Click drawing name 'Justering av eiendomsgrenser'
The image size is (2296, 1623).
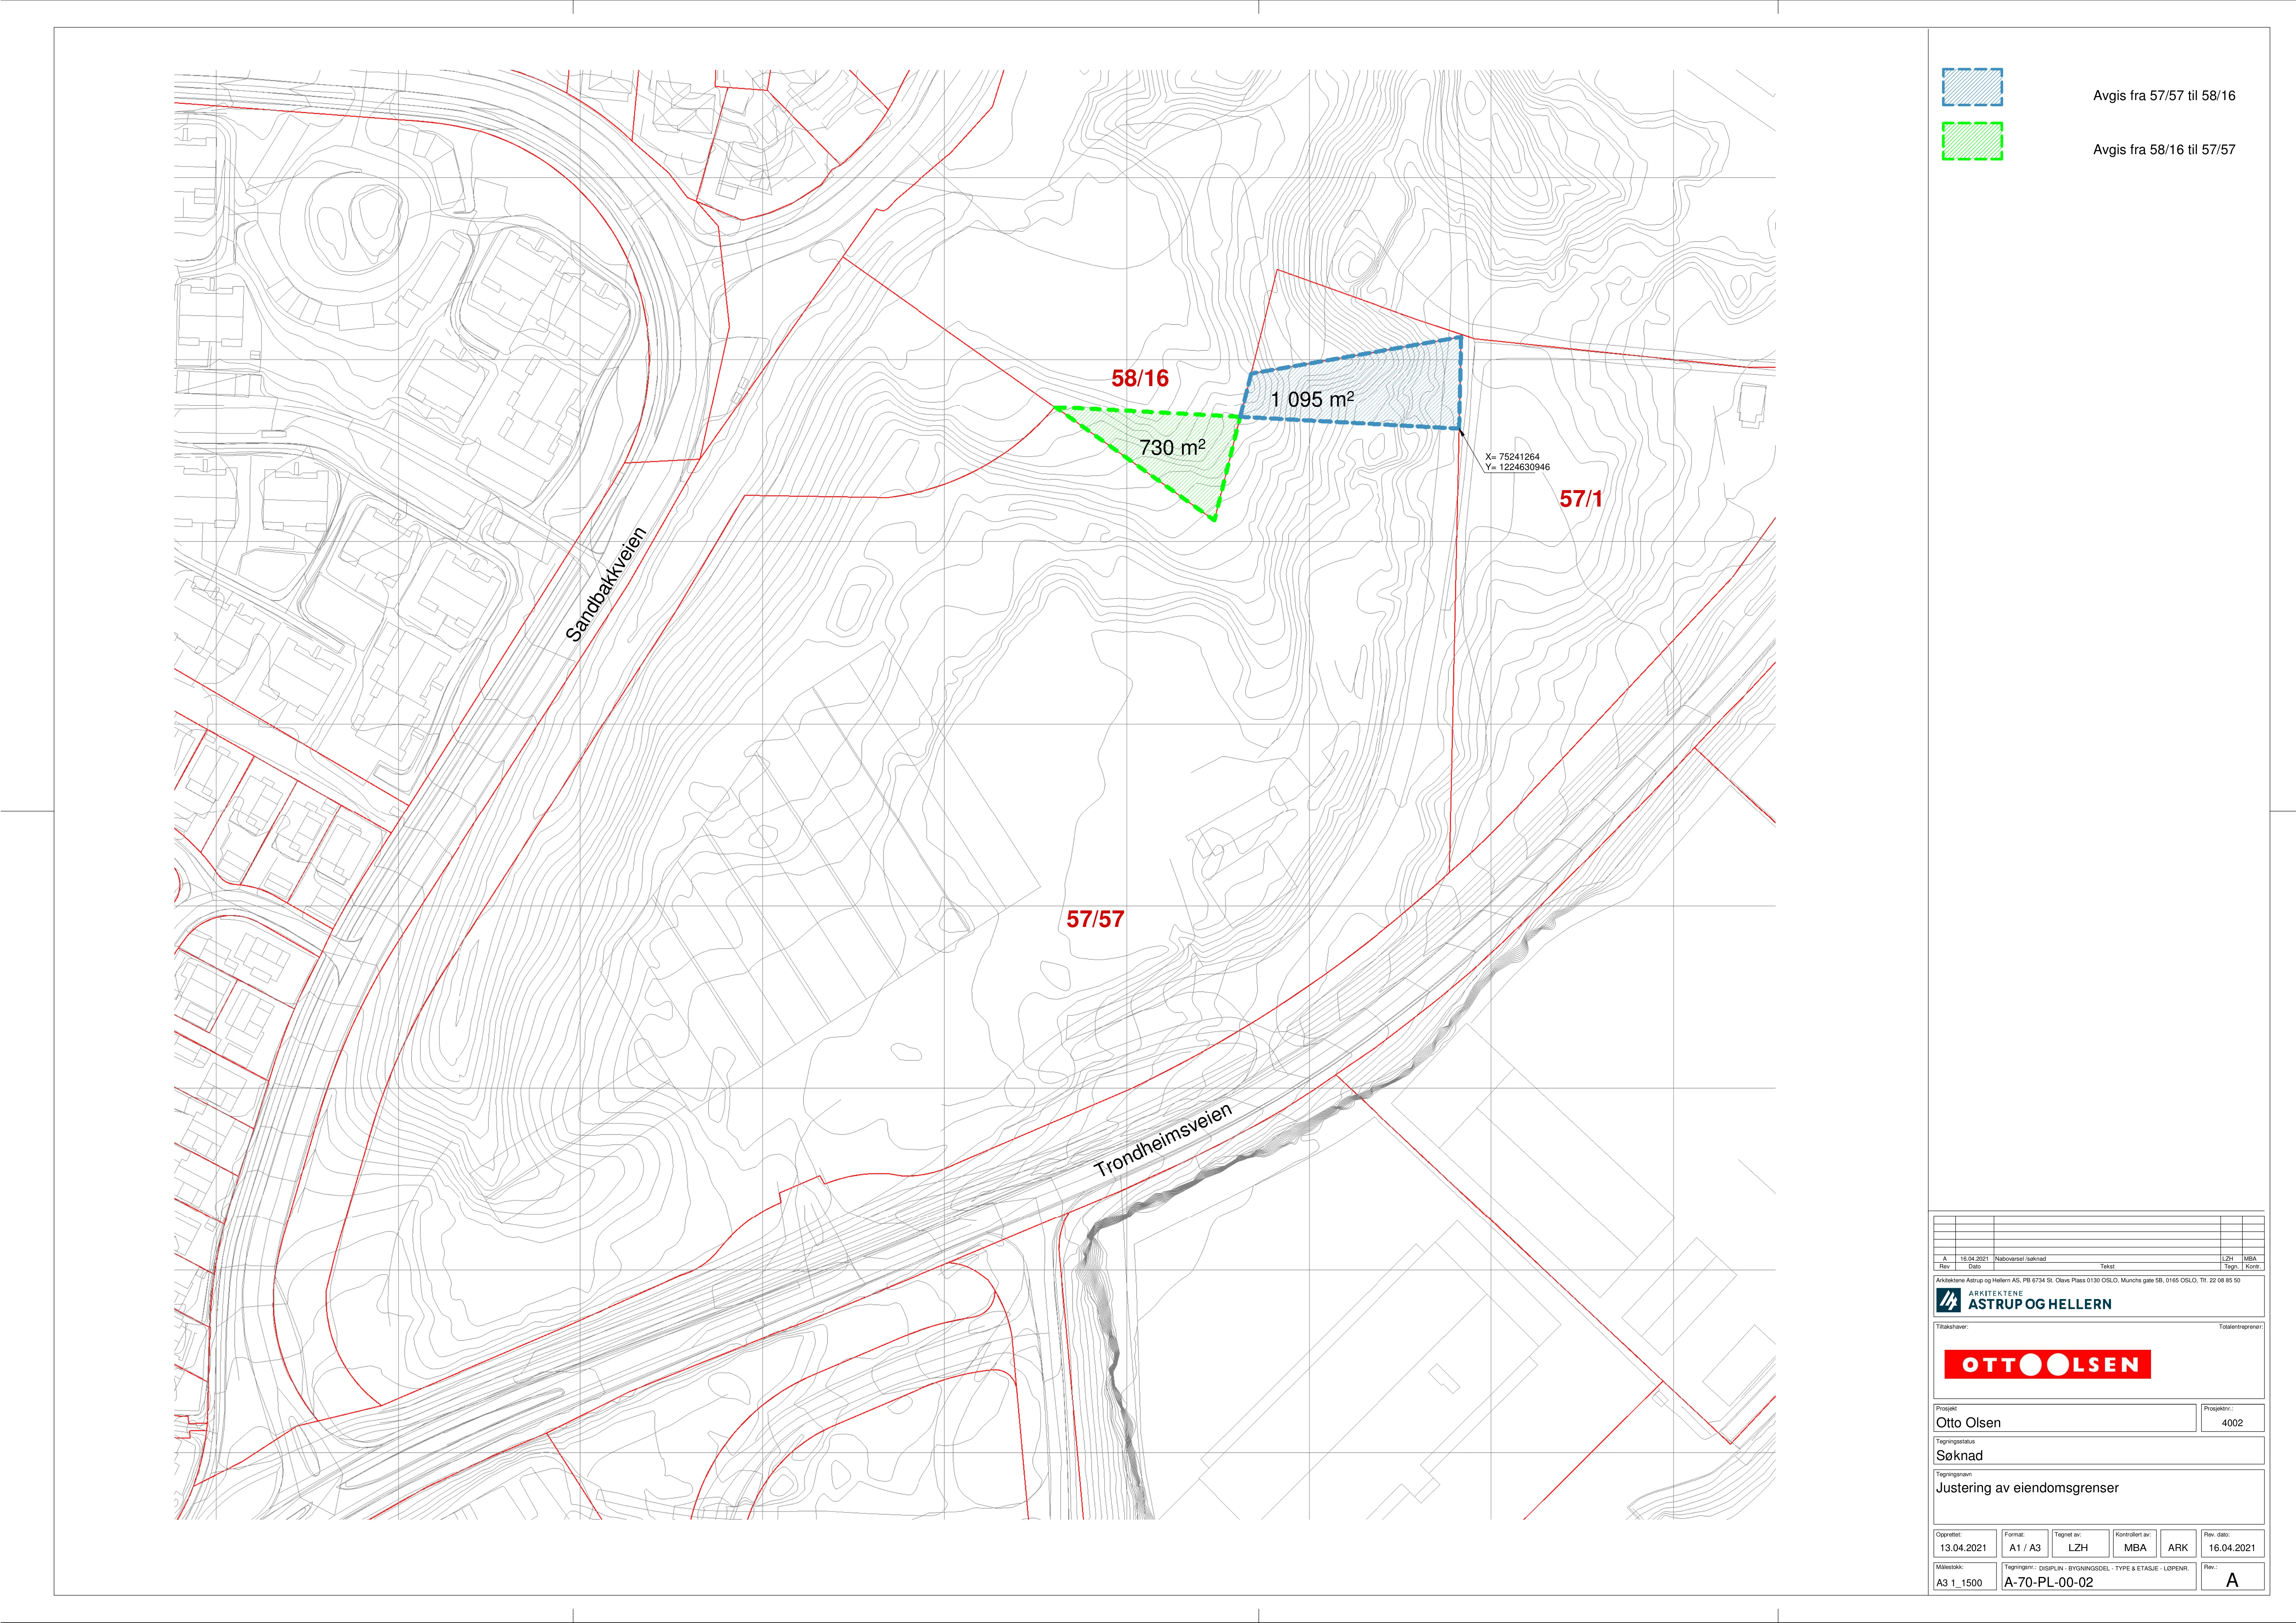coord(2027,1488)
